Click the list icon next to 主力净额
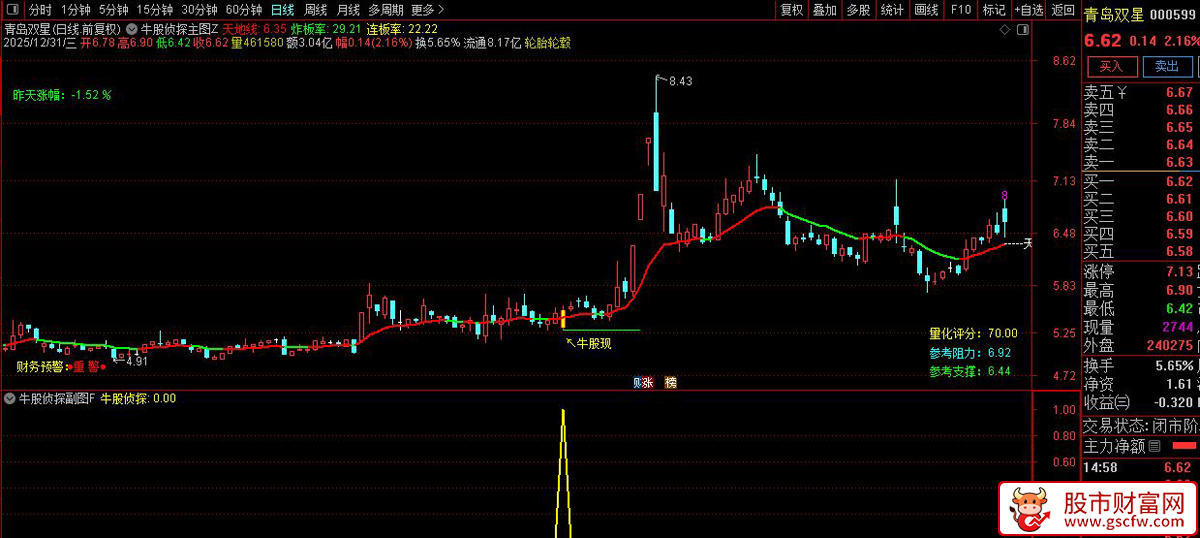Screen dimensions: 1200x538 (x=1154, y=446)
